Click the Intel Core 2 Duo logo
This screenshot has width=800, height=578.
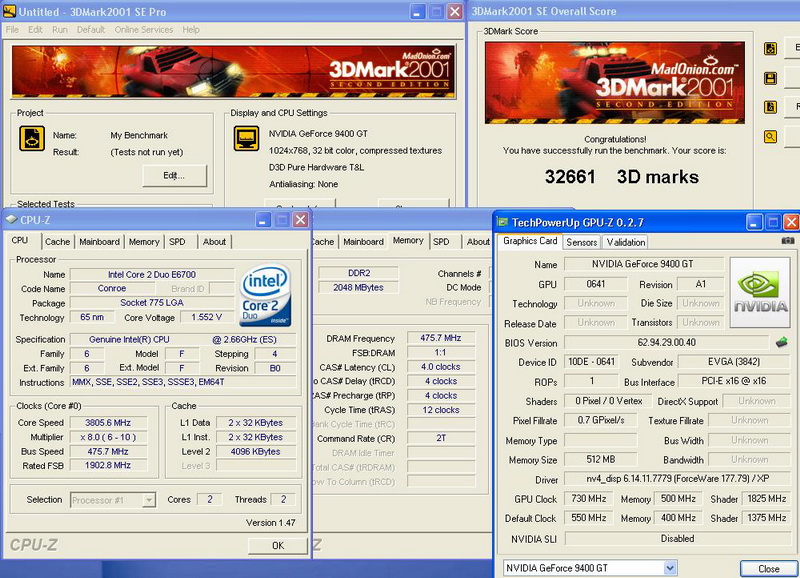[x=265, y=294]
